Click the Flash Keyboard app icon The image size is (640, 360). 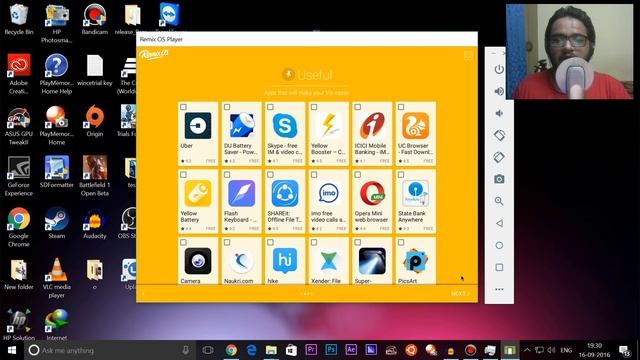(242, 193)
